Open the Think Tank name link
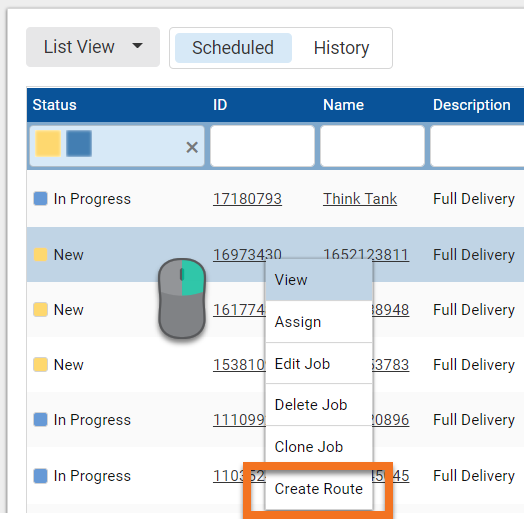This screenshot has width=524, height=519. coord(360,199)
